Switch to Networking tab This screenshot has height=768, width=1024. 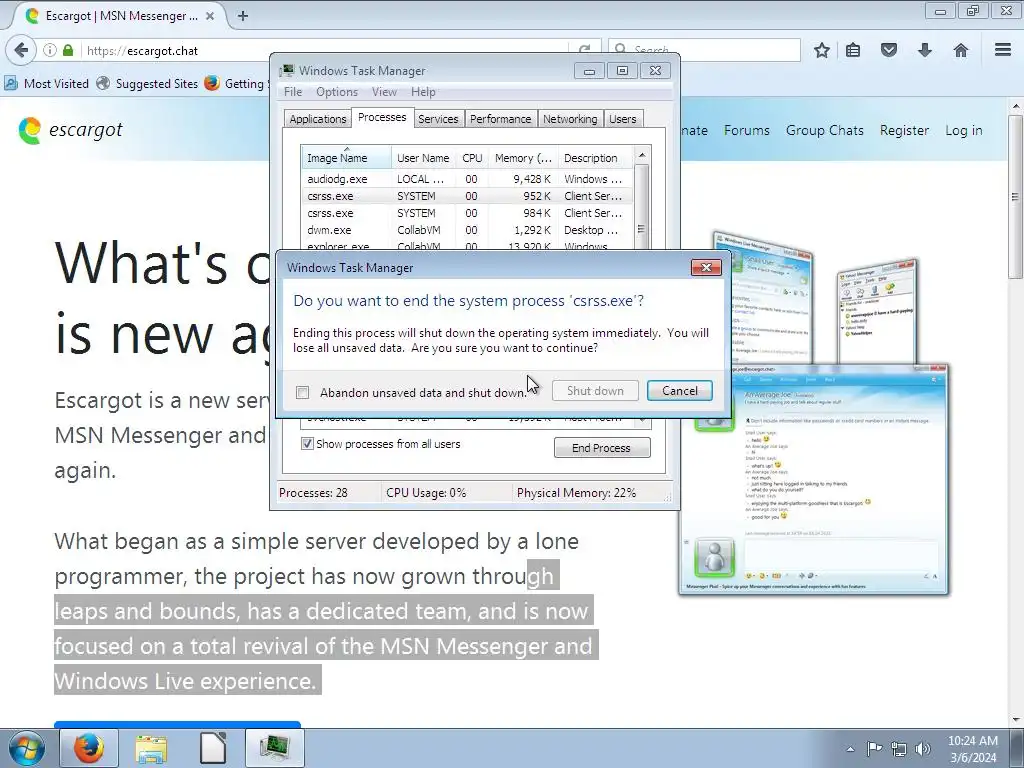(570, 119)
